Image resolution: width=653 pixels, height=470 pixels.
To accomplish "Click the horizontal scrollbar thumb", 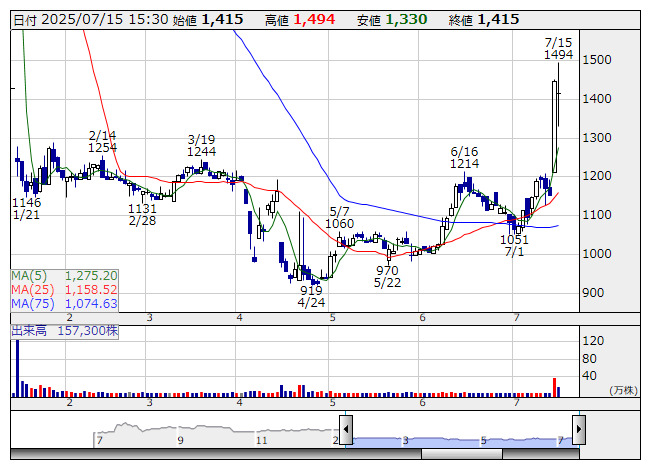I will 462,454.
